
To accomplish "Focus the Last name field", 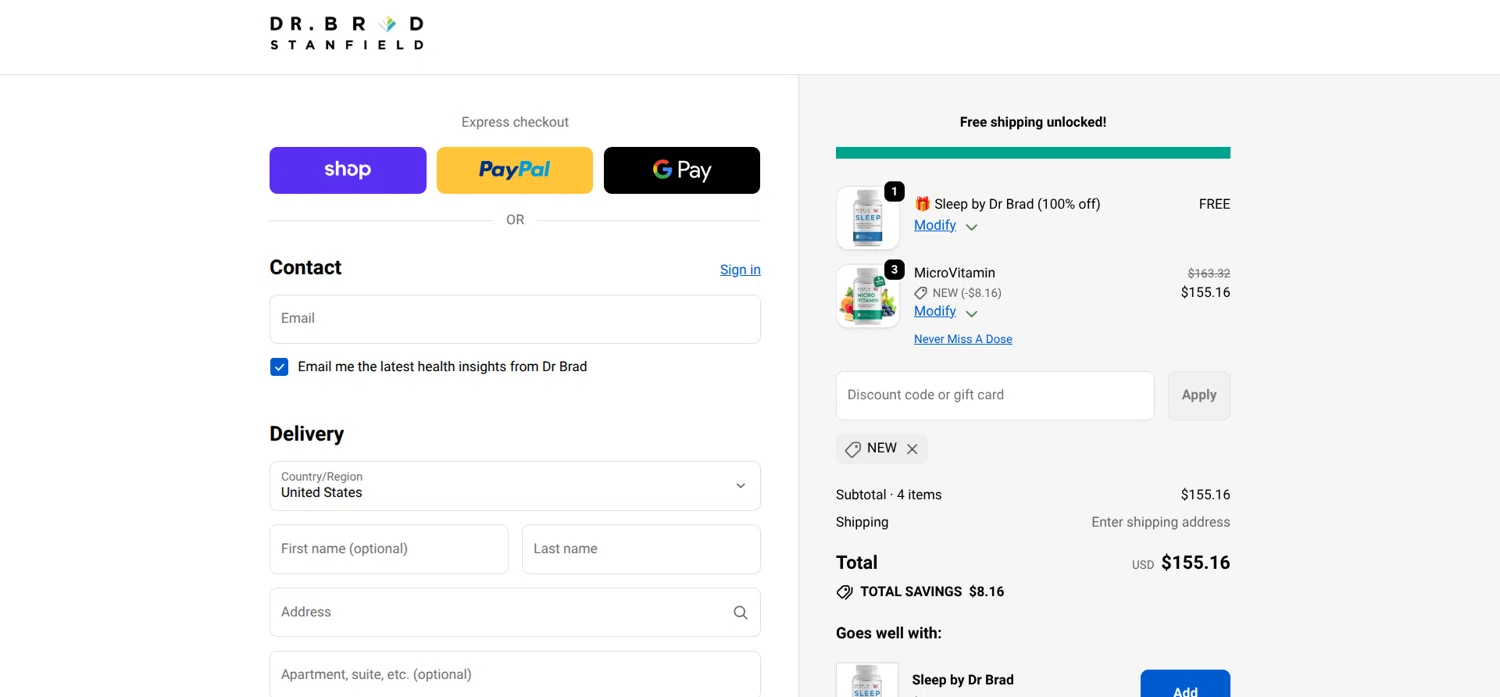I will tap(641, 549).
